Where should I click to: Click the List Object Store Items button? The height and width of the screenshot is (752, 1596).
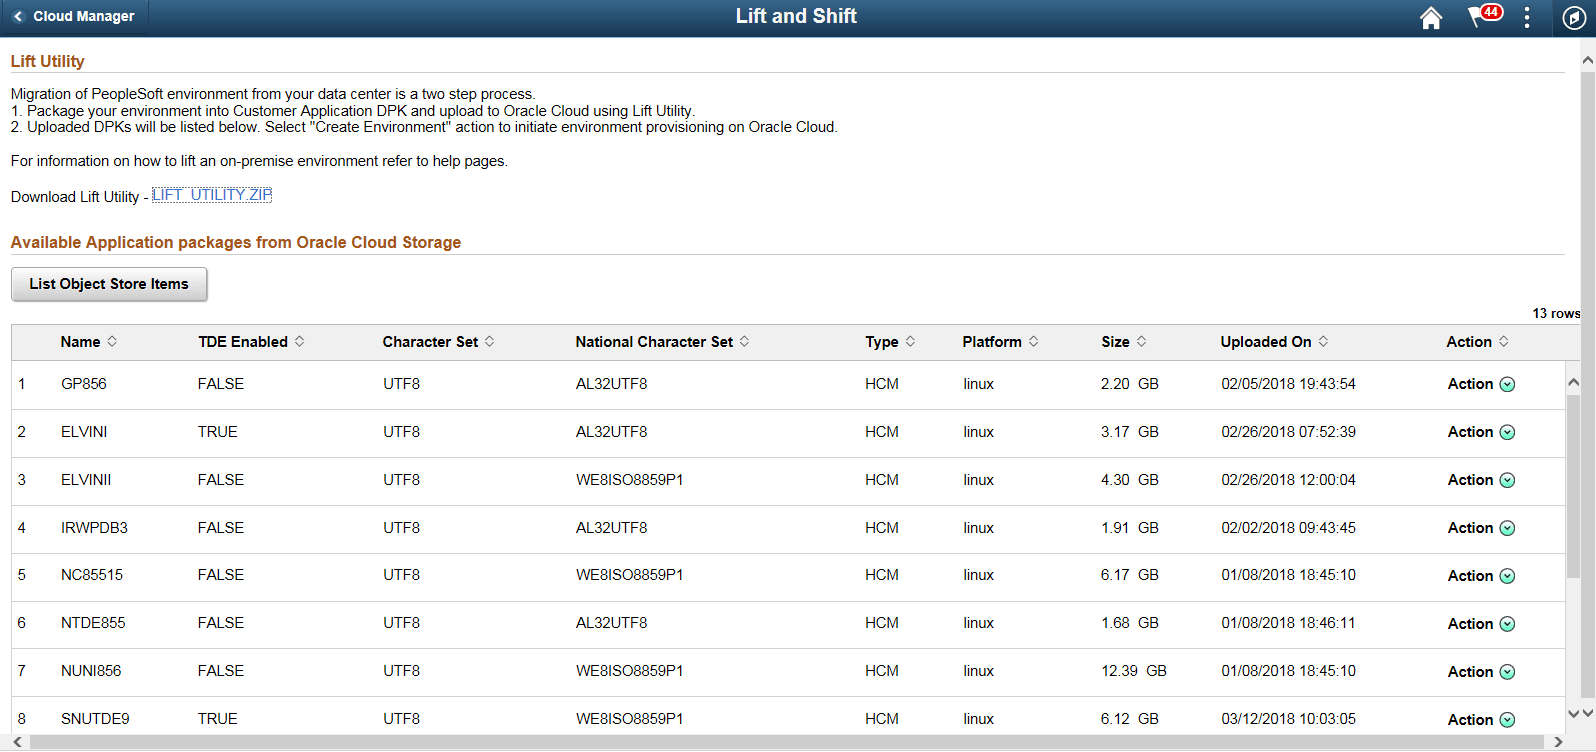coord(109,284)
